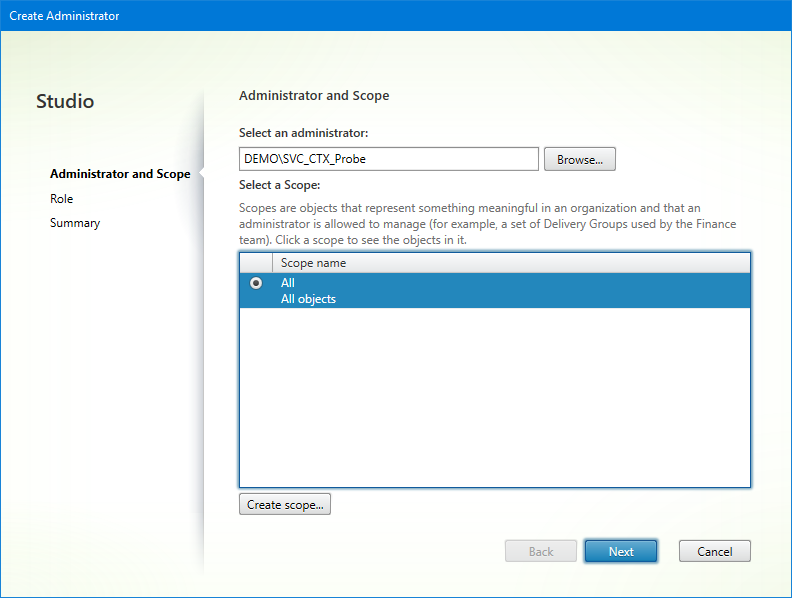
Task: Click the Create Administrator title bar
Action: tap(64, 15)
